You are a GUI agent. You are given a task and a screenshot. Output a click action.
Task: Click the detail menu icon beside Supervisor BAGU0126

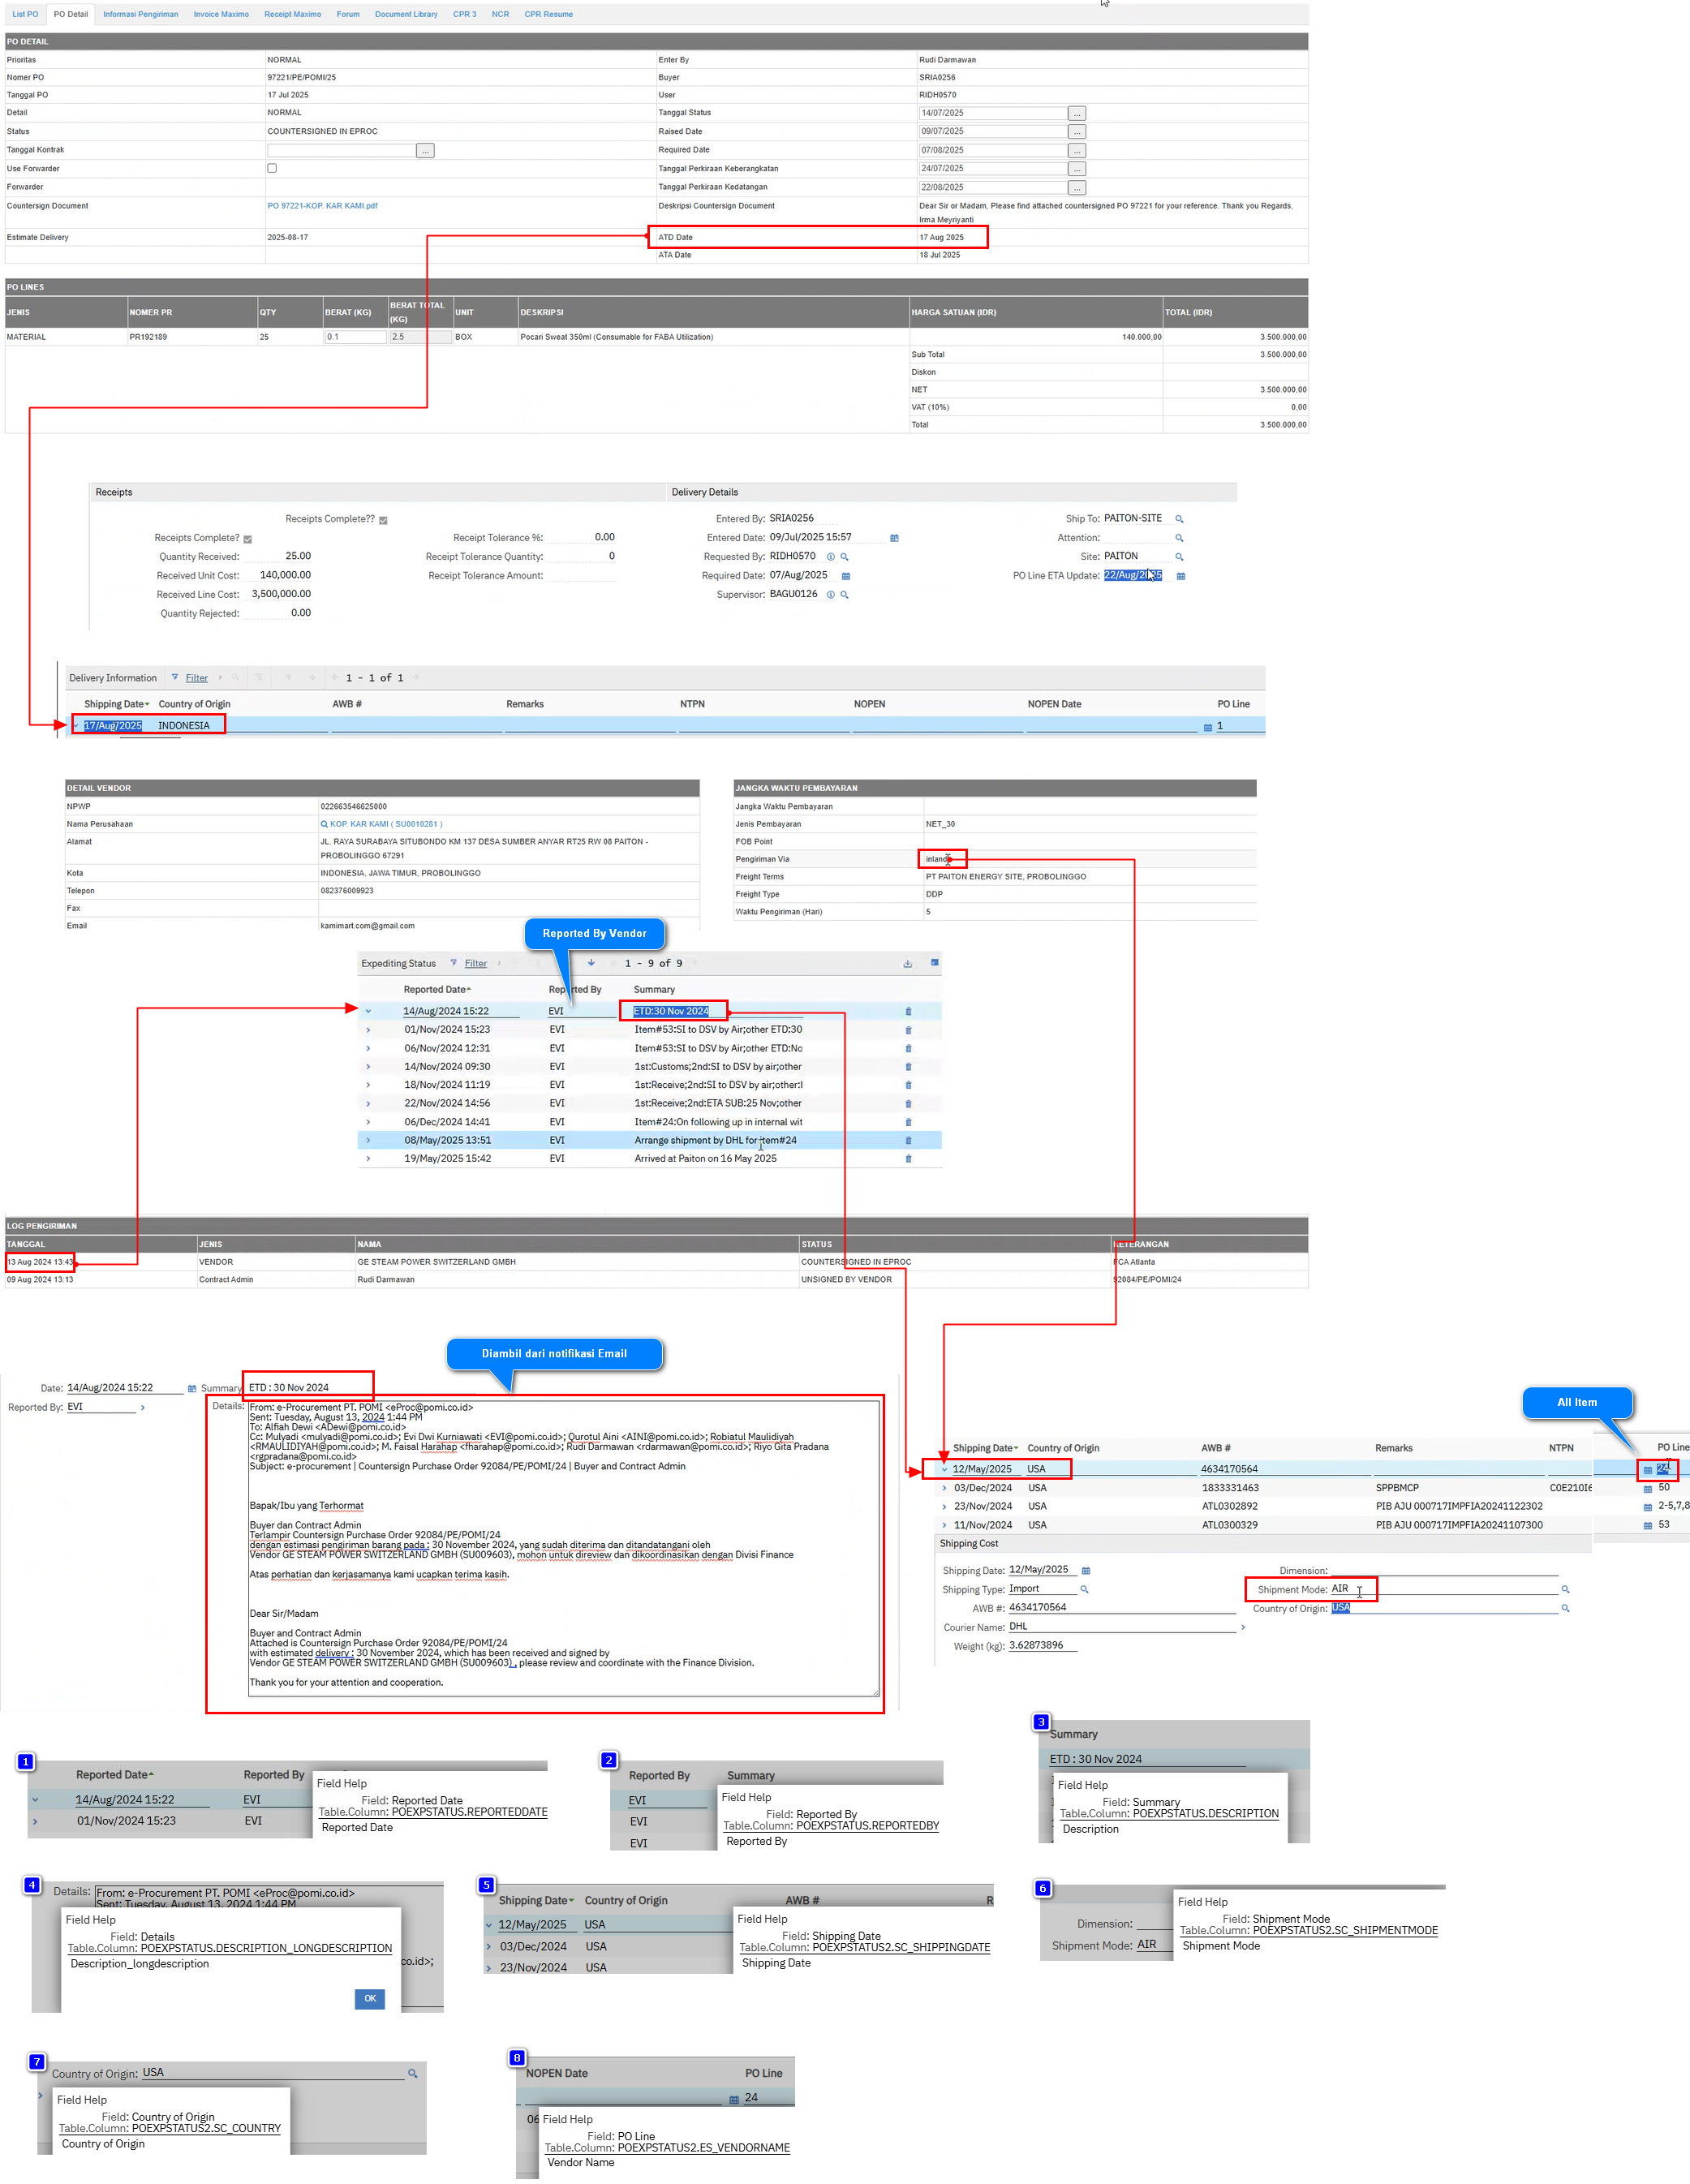[x=830, y=595]
